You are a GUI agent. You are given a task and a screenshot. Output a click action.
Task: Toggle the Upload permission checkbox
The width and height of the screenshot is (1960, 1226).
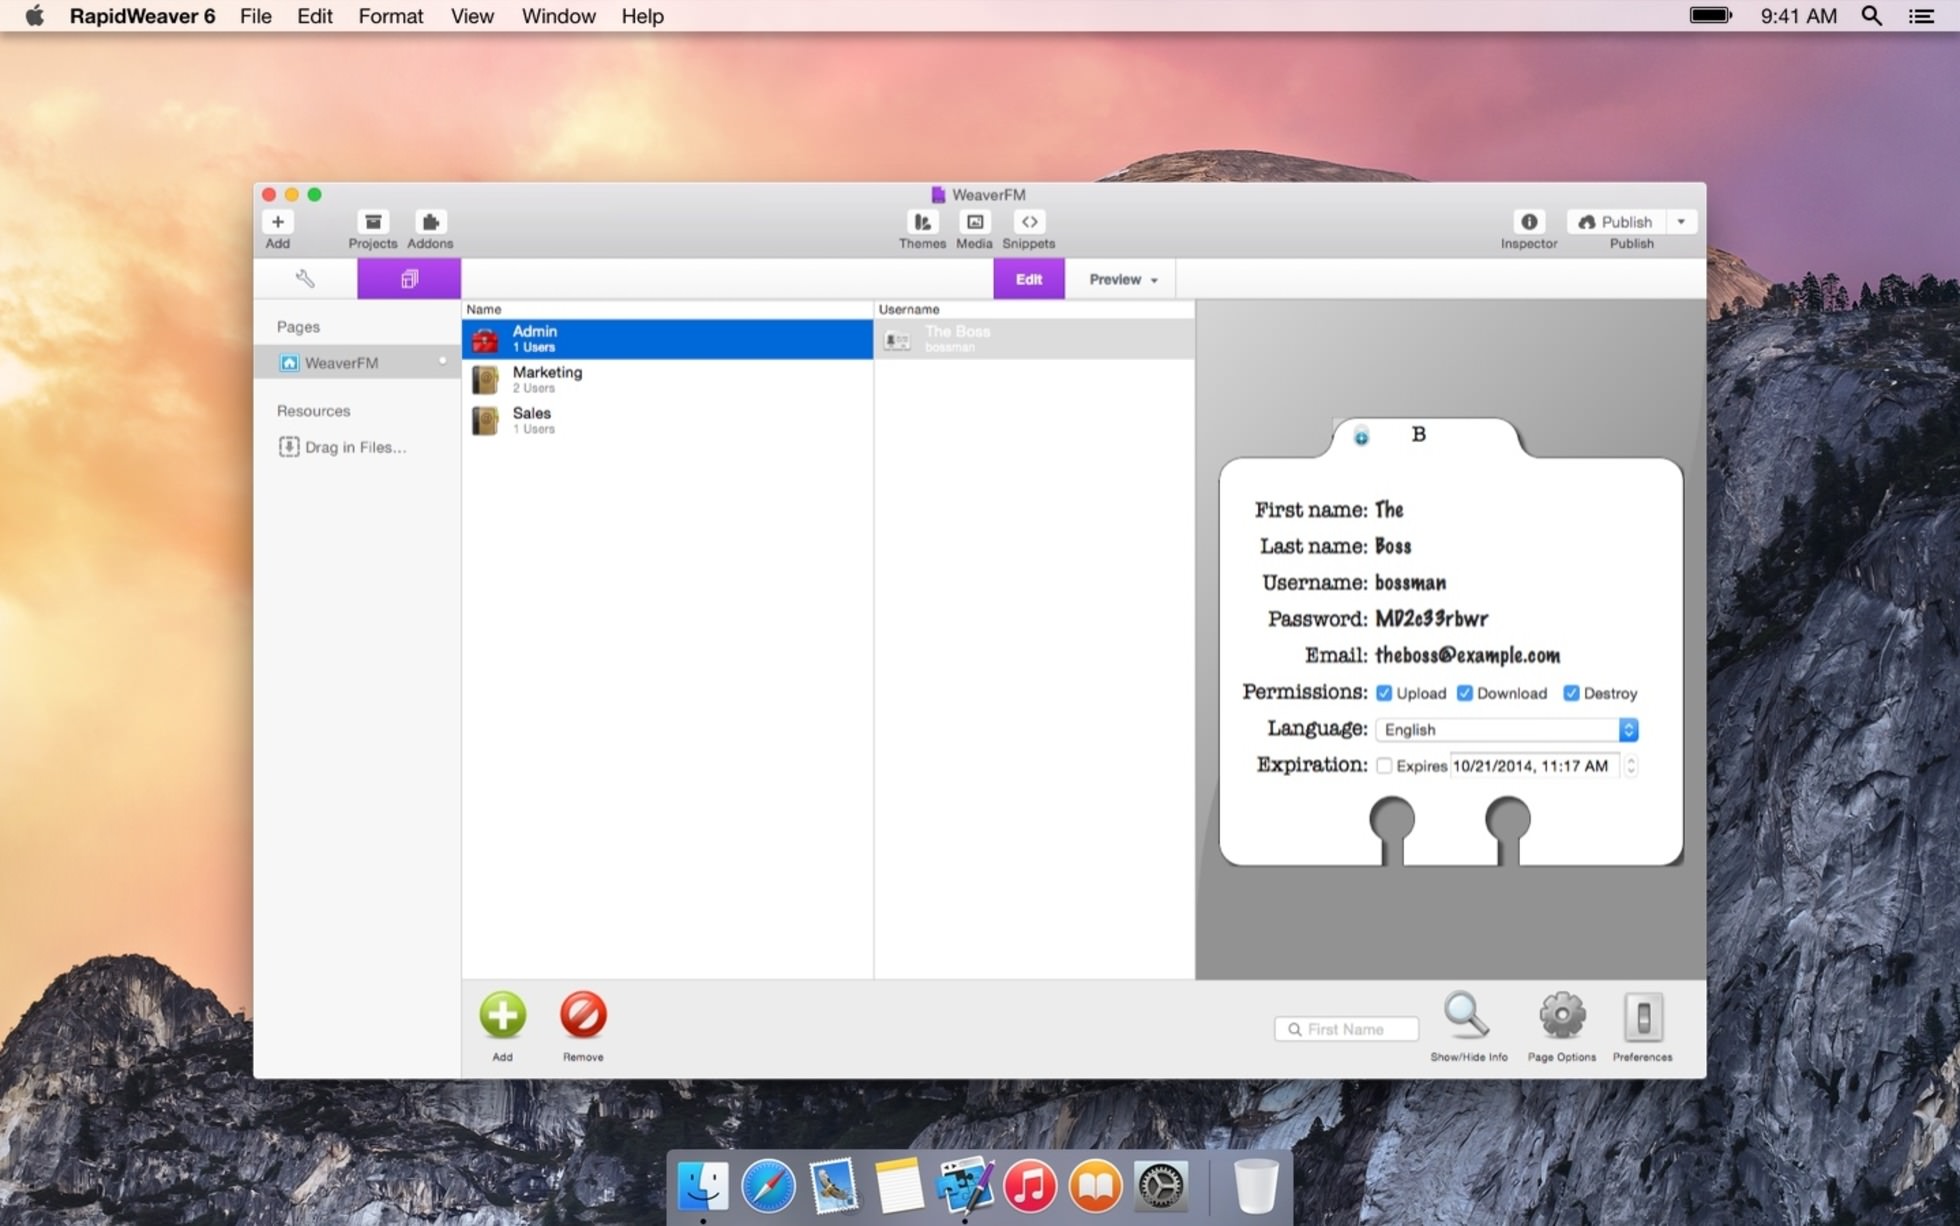click(1384, 693)
